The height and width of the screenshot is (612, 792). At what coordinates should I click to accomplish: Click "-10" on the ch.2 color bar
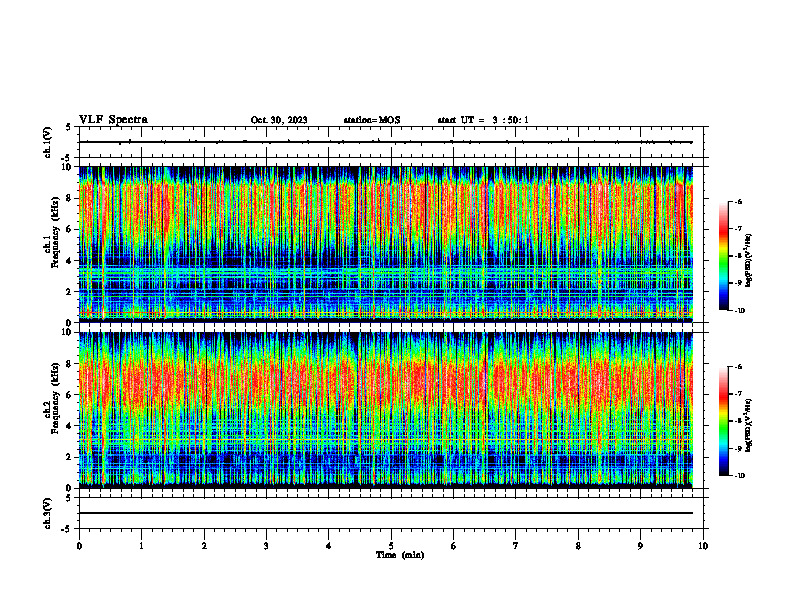click(x=739, y=476)
